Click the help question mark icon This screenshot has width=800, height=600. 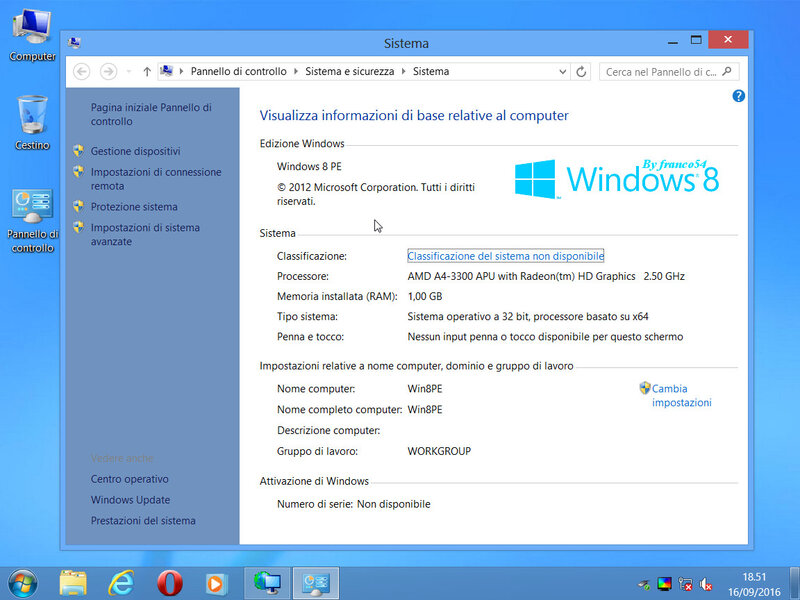coord(738,96)
